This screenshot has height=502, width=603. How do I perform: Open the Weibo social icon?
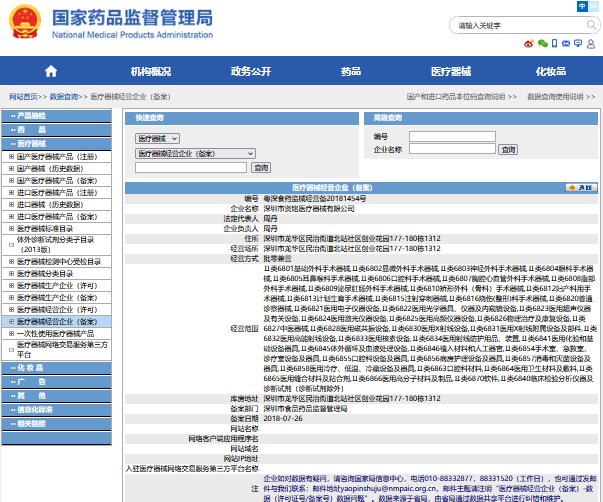click(529, 43)
